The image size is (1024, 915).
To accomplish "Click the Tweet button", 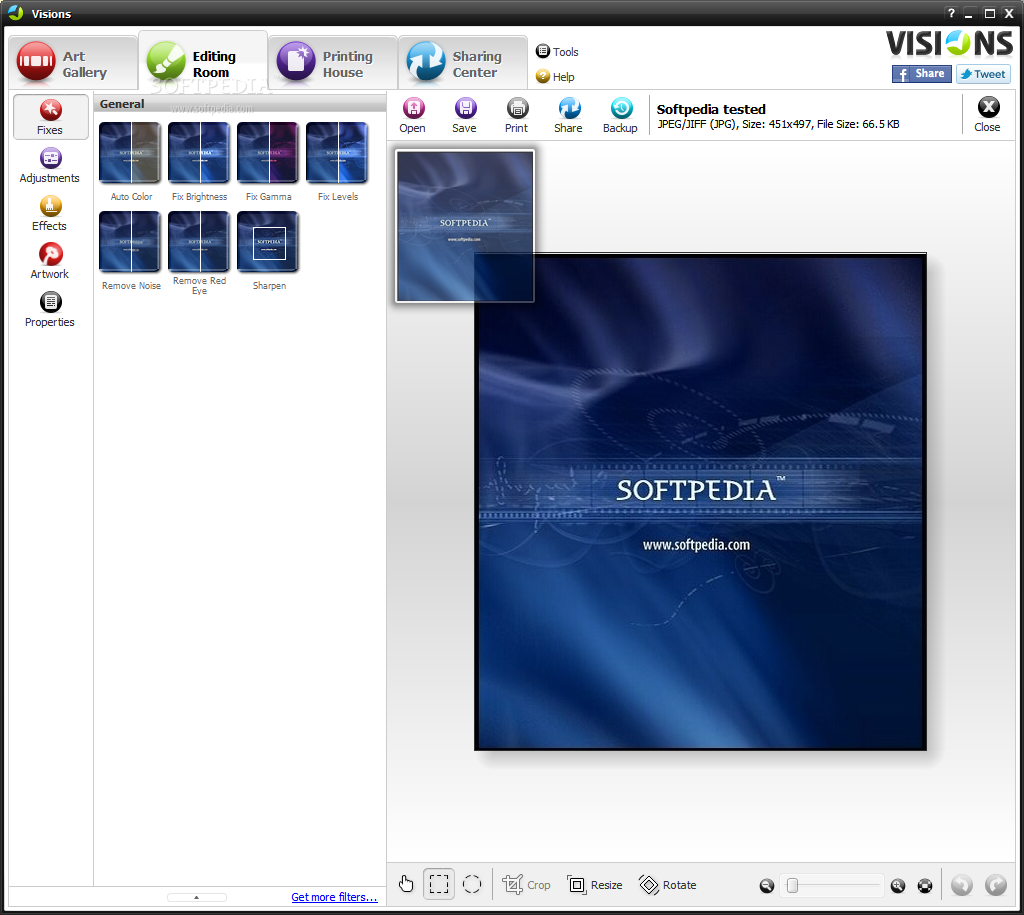I will pos(983,74).
